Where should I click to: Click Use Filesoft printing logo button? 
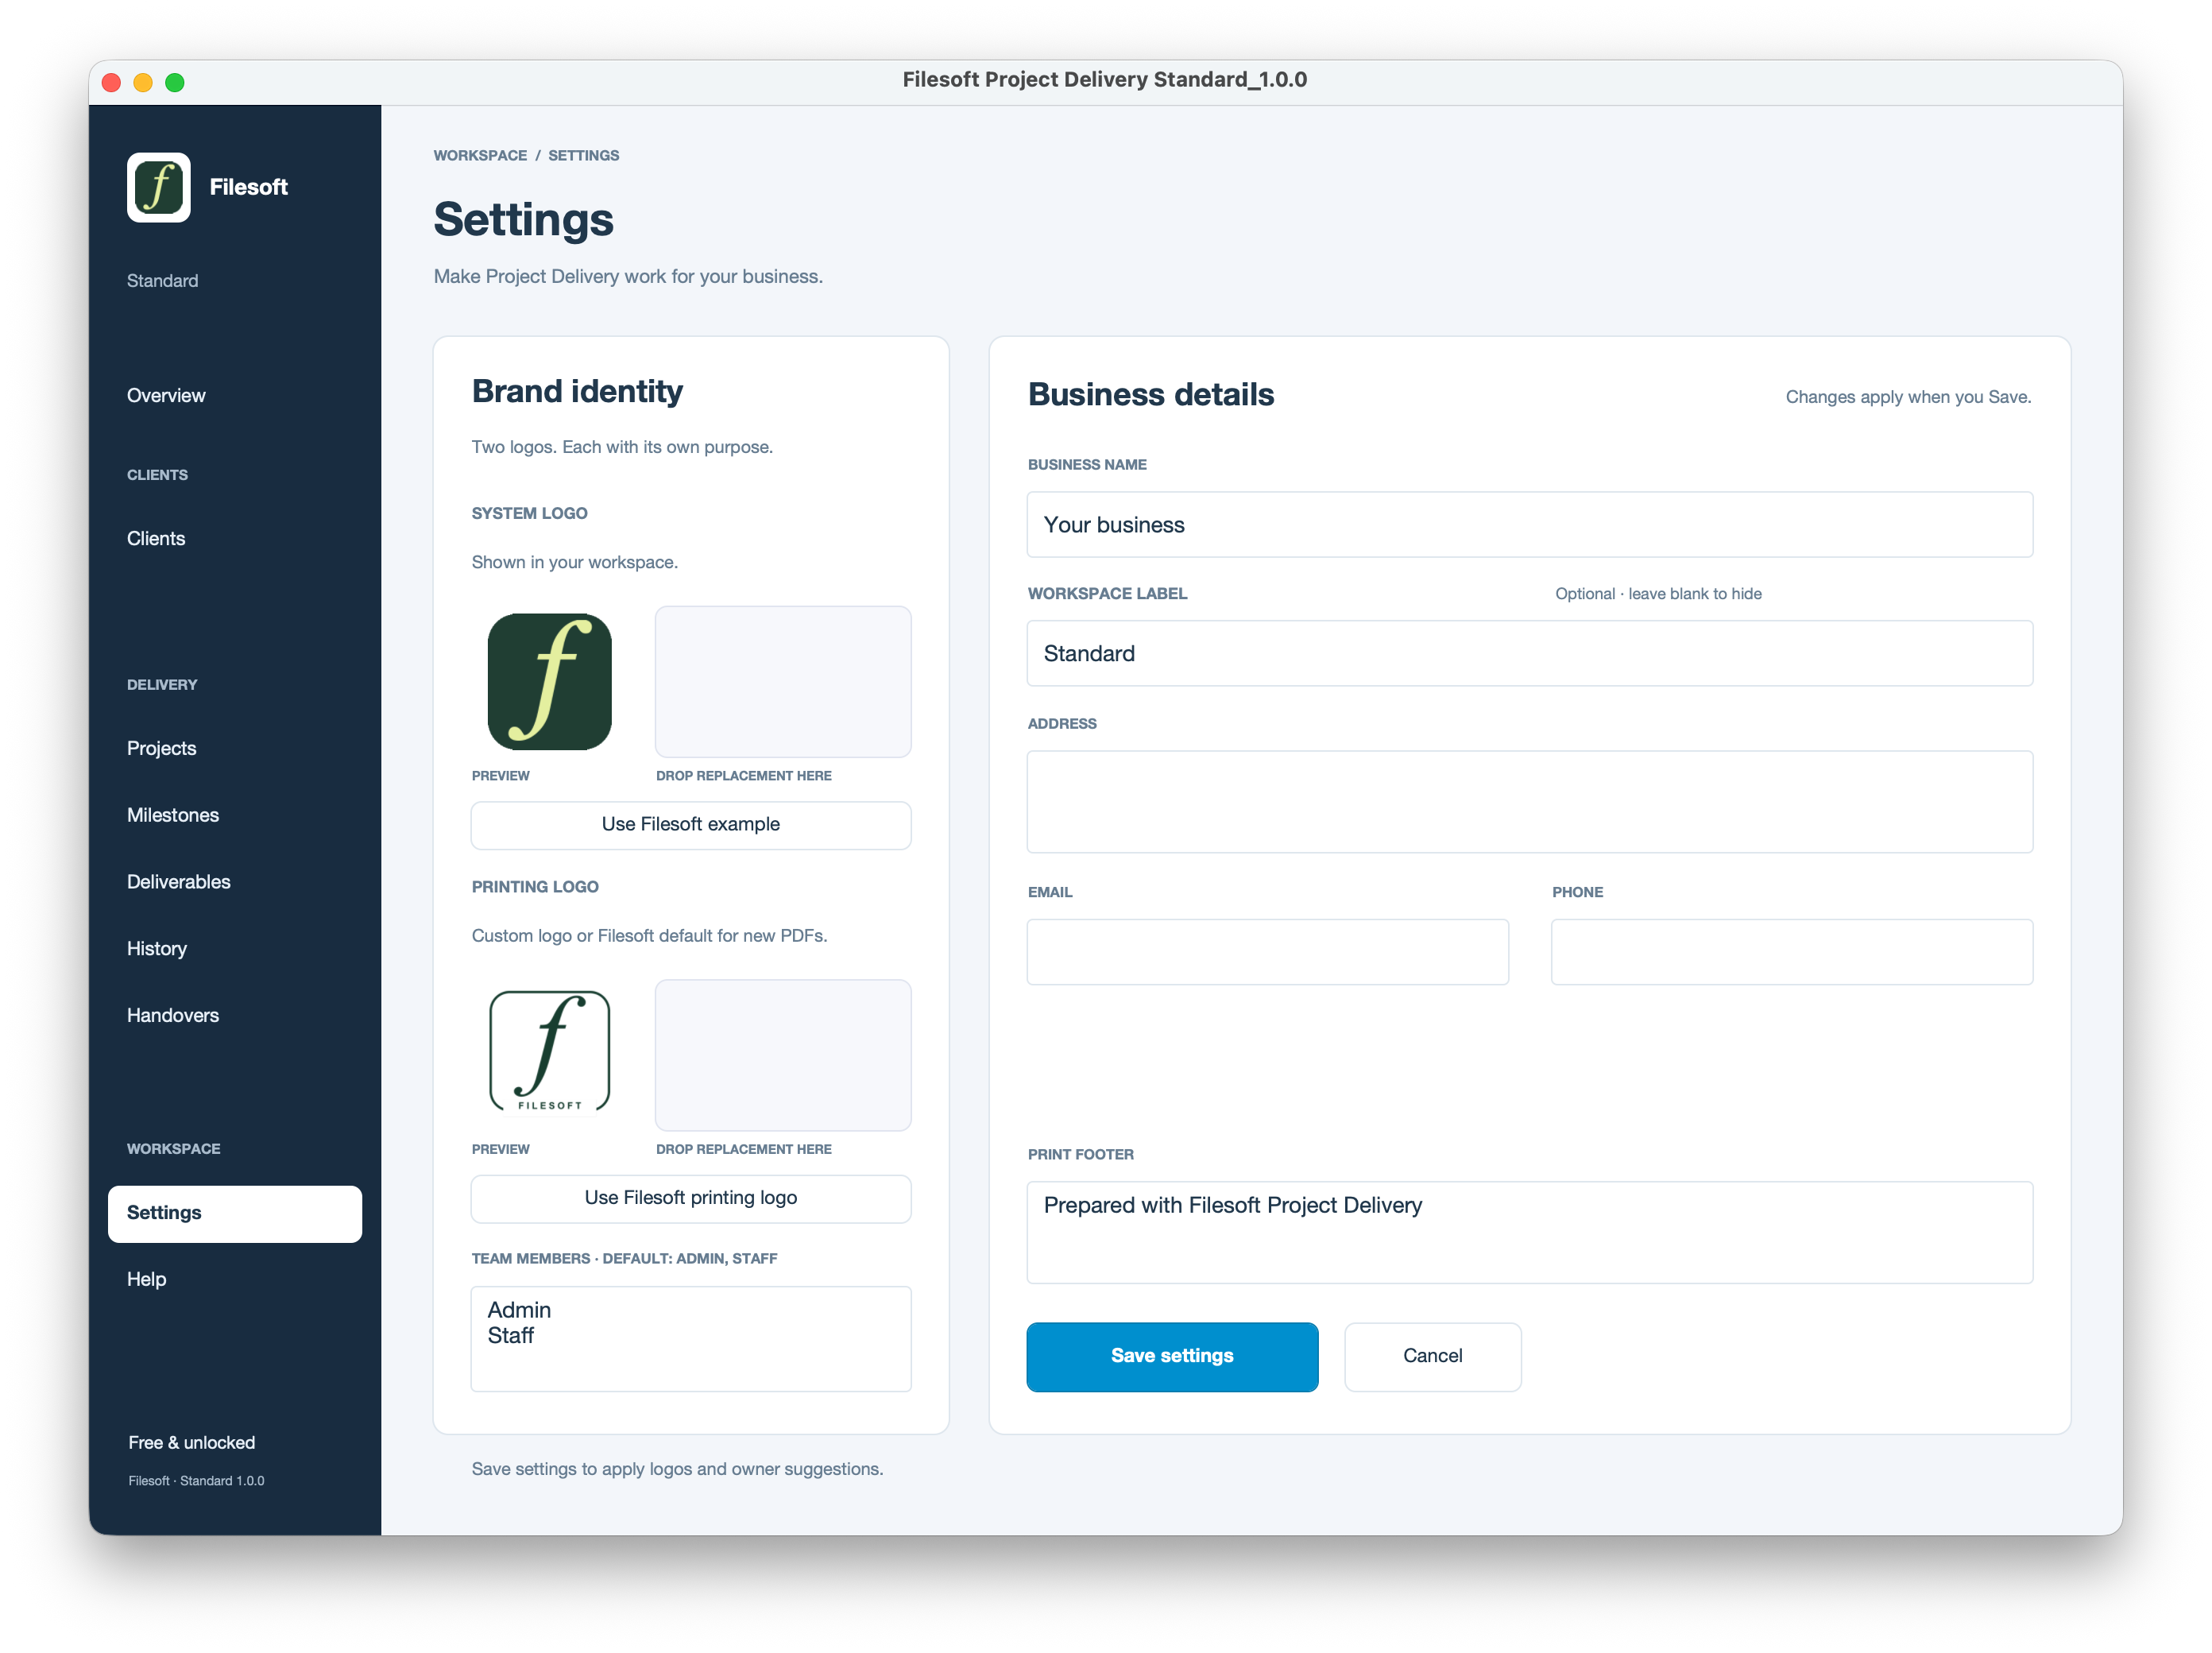(x=691, y=1199)
